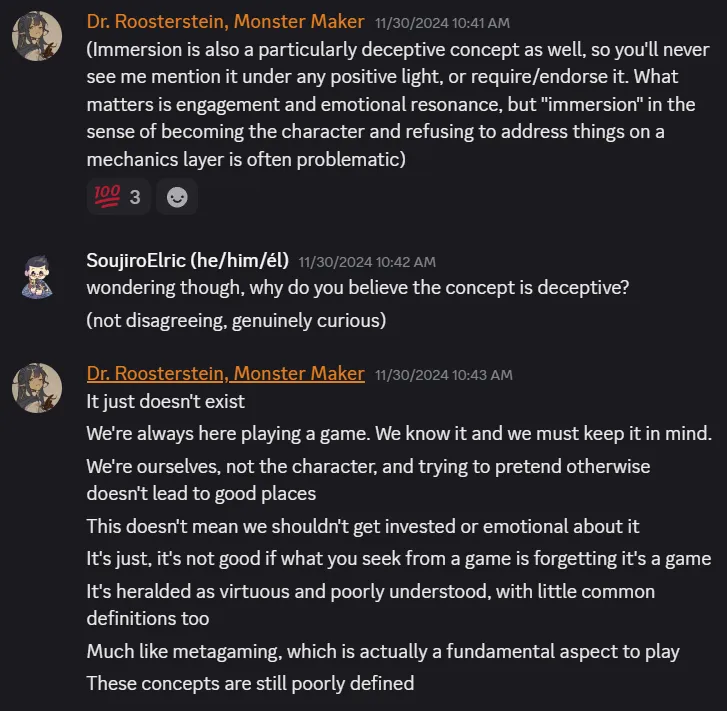Image resolution: width=727 pixels, height=711 pixels.
Task: Click the underlined Dr. Roosterstein, Monster Maker name
Action: 225,374
